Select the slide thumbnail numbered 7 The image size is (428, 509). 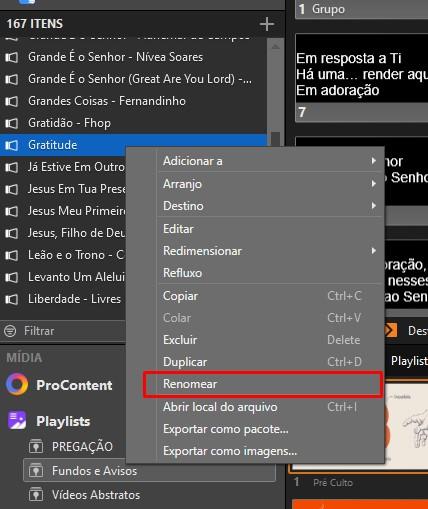coord(362,78)
